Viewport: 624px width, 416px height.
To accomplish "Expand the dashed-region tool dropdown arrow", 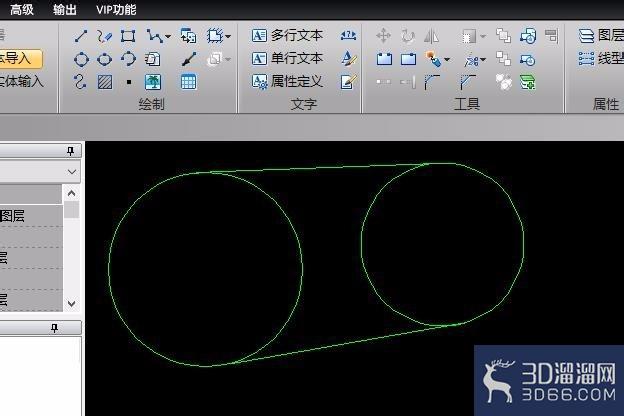I will tap(228, 37).
